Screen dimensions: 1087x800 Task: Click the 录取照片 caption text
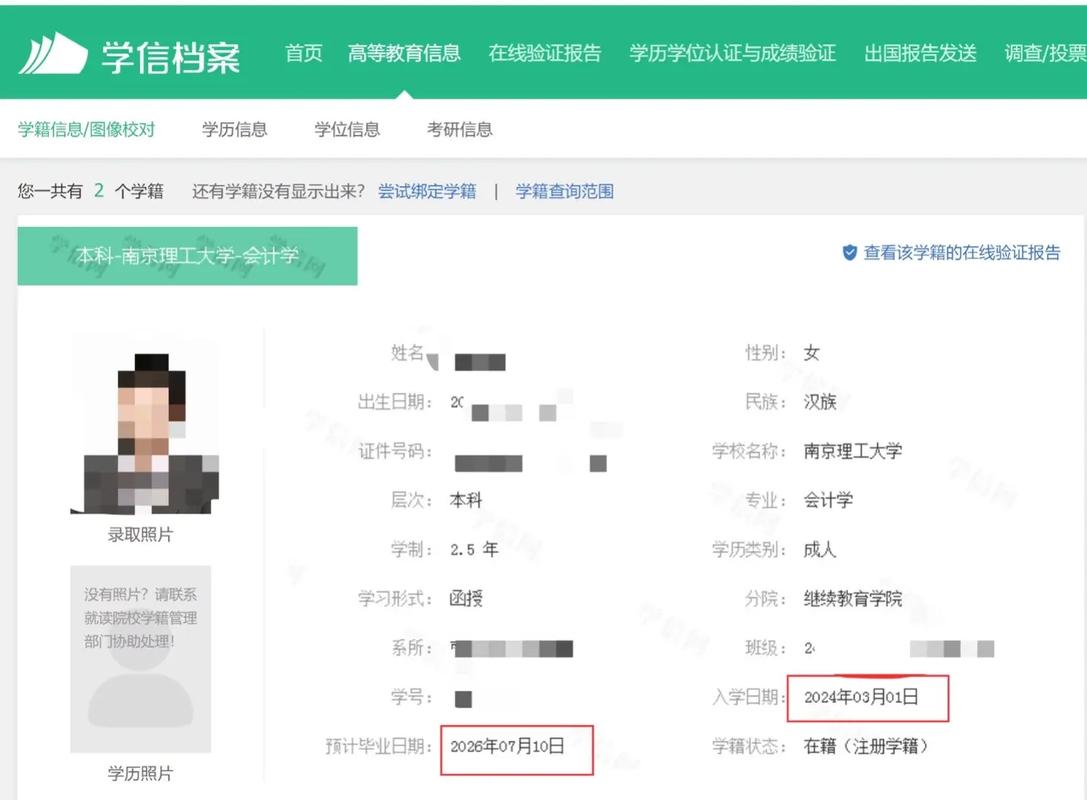point(140,534)
